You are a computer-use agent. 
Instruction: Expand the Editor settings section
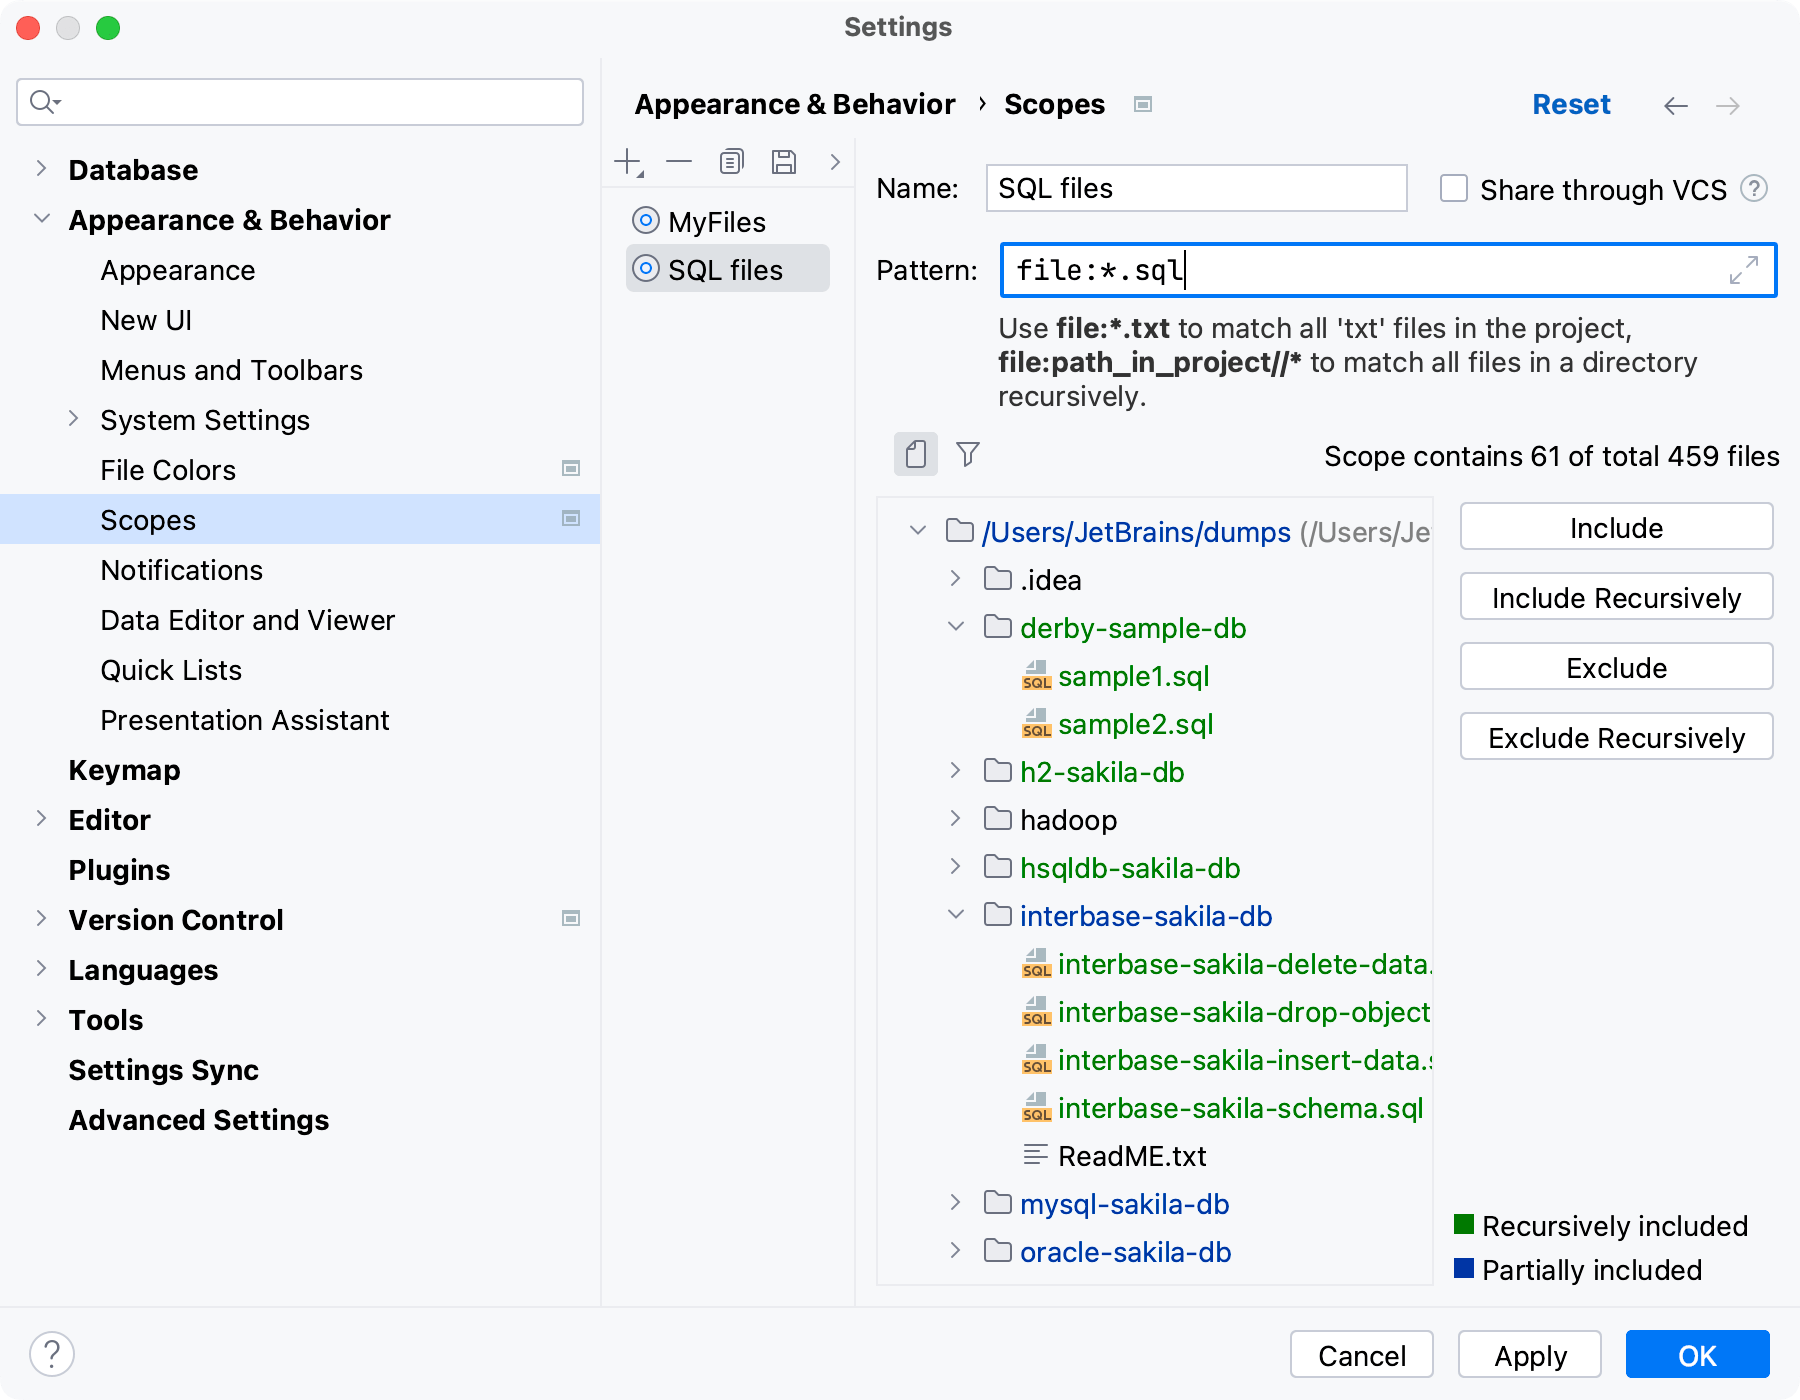pyautogui.click(x=41, y=819)
